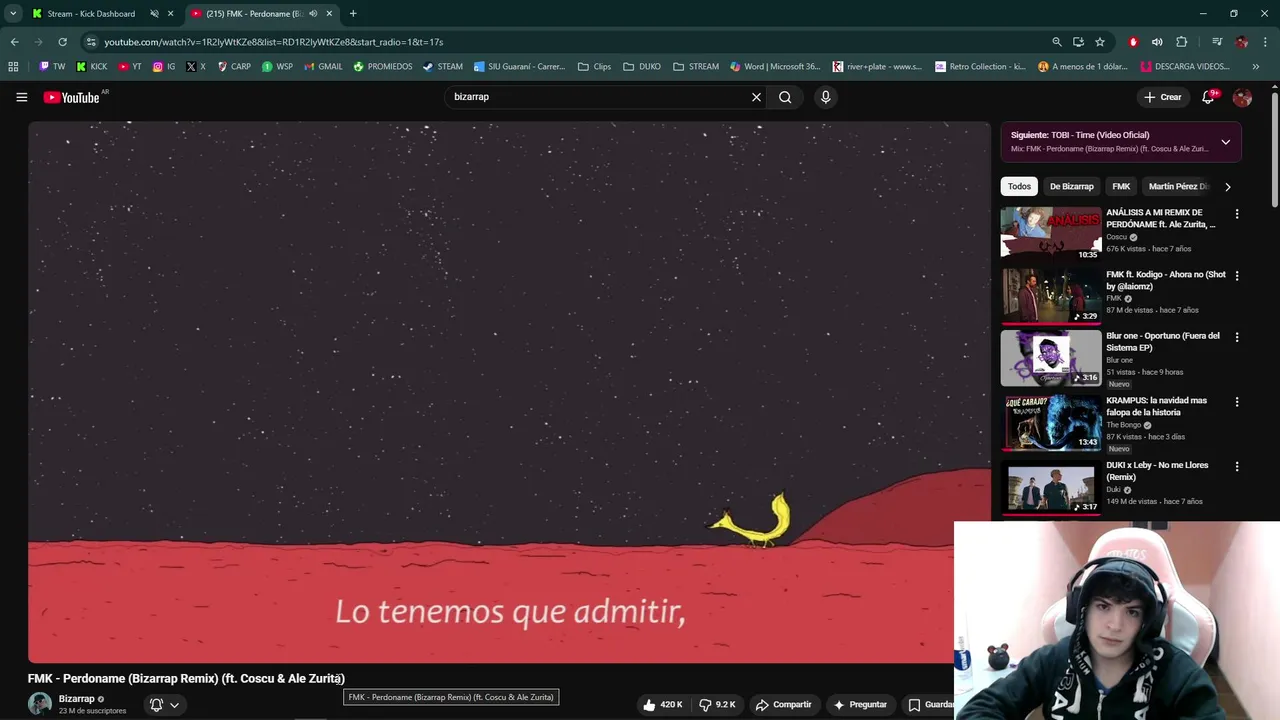View site information icon in address bar
The height and width of the screenshot is (720, 1280).
coord(91,42)
